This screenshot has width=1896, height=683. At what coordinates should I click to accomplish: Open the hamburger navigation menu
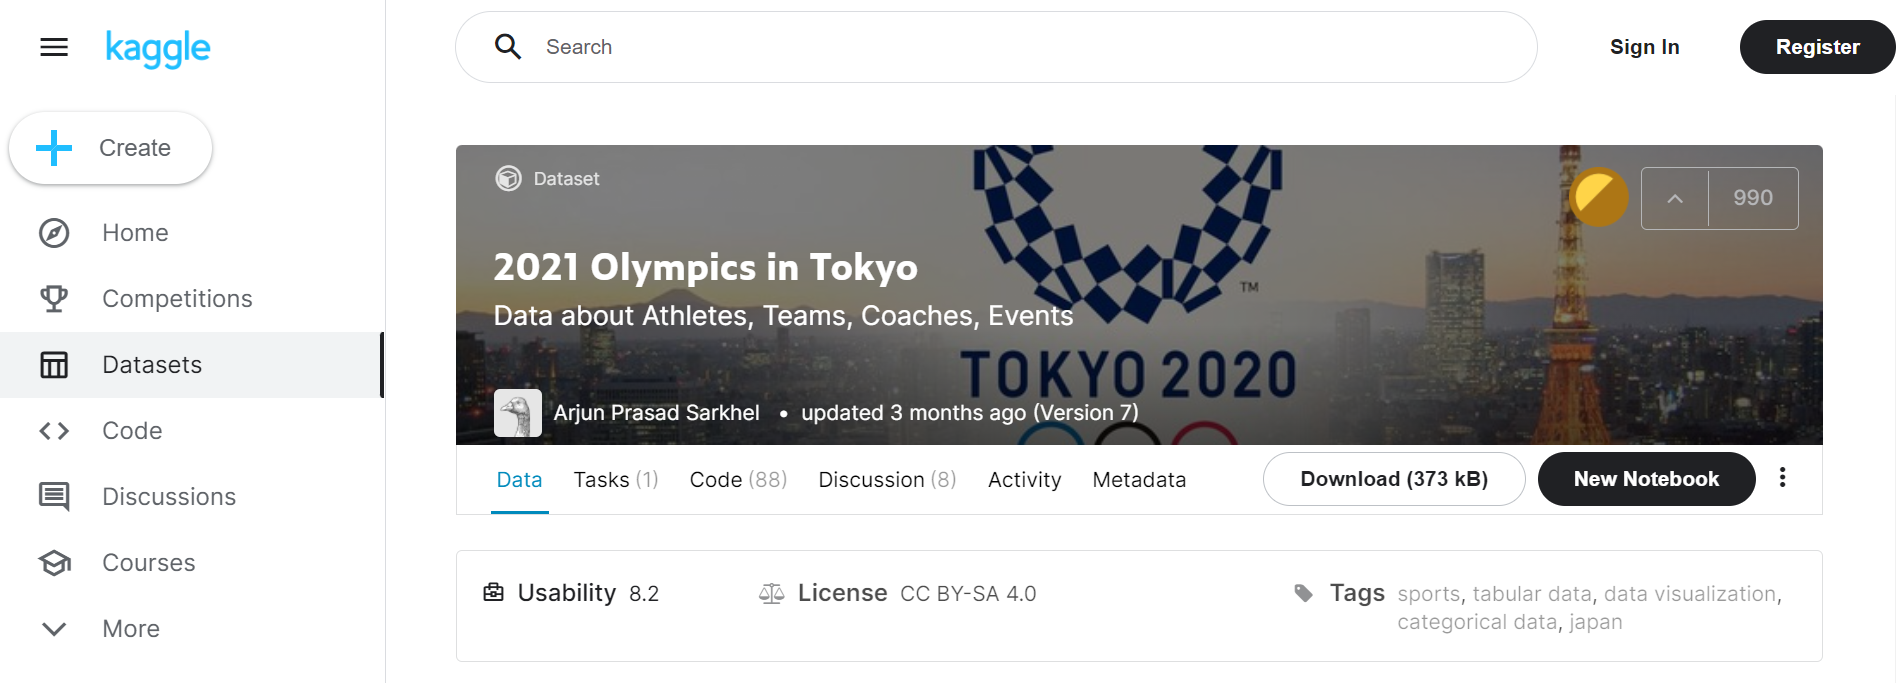[53, 47]
